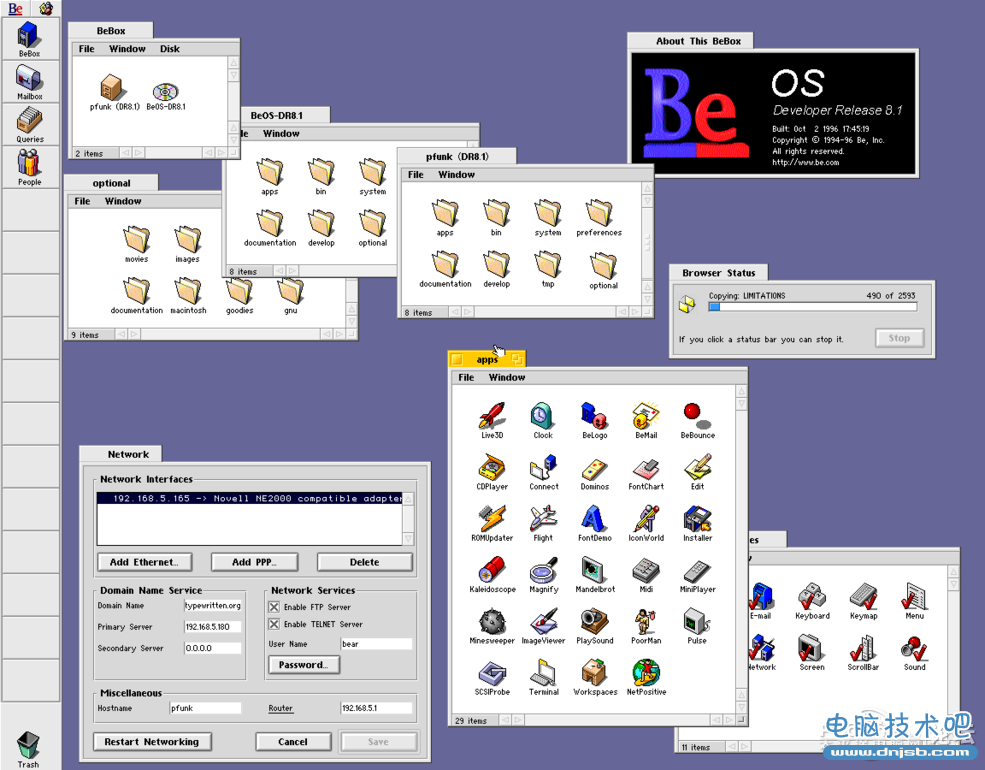
Task: Click the Mailbox icon in dock
Action: 29,80
